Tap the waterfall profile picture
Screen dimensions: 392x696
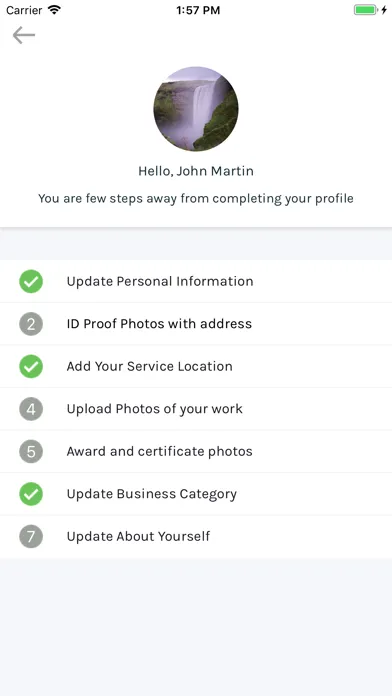[x=196, y=109]
